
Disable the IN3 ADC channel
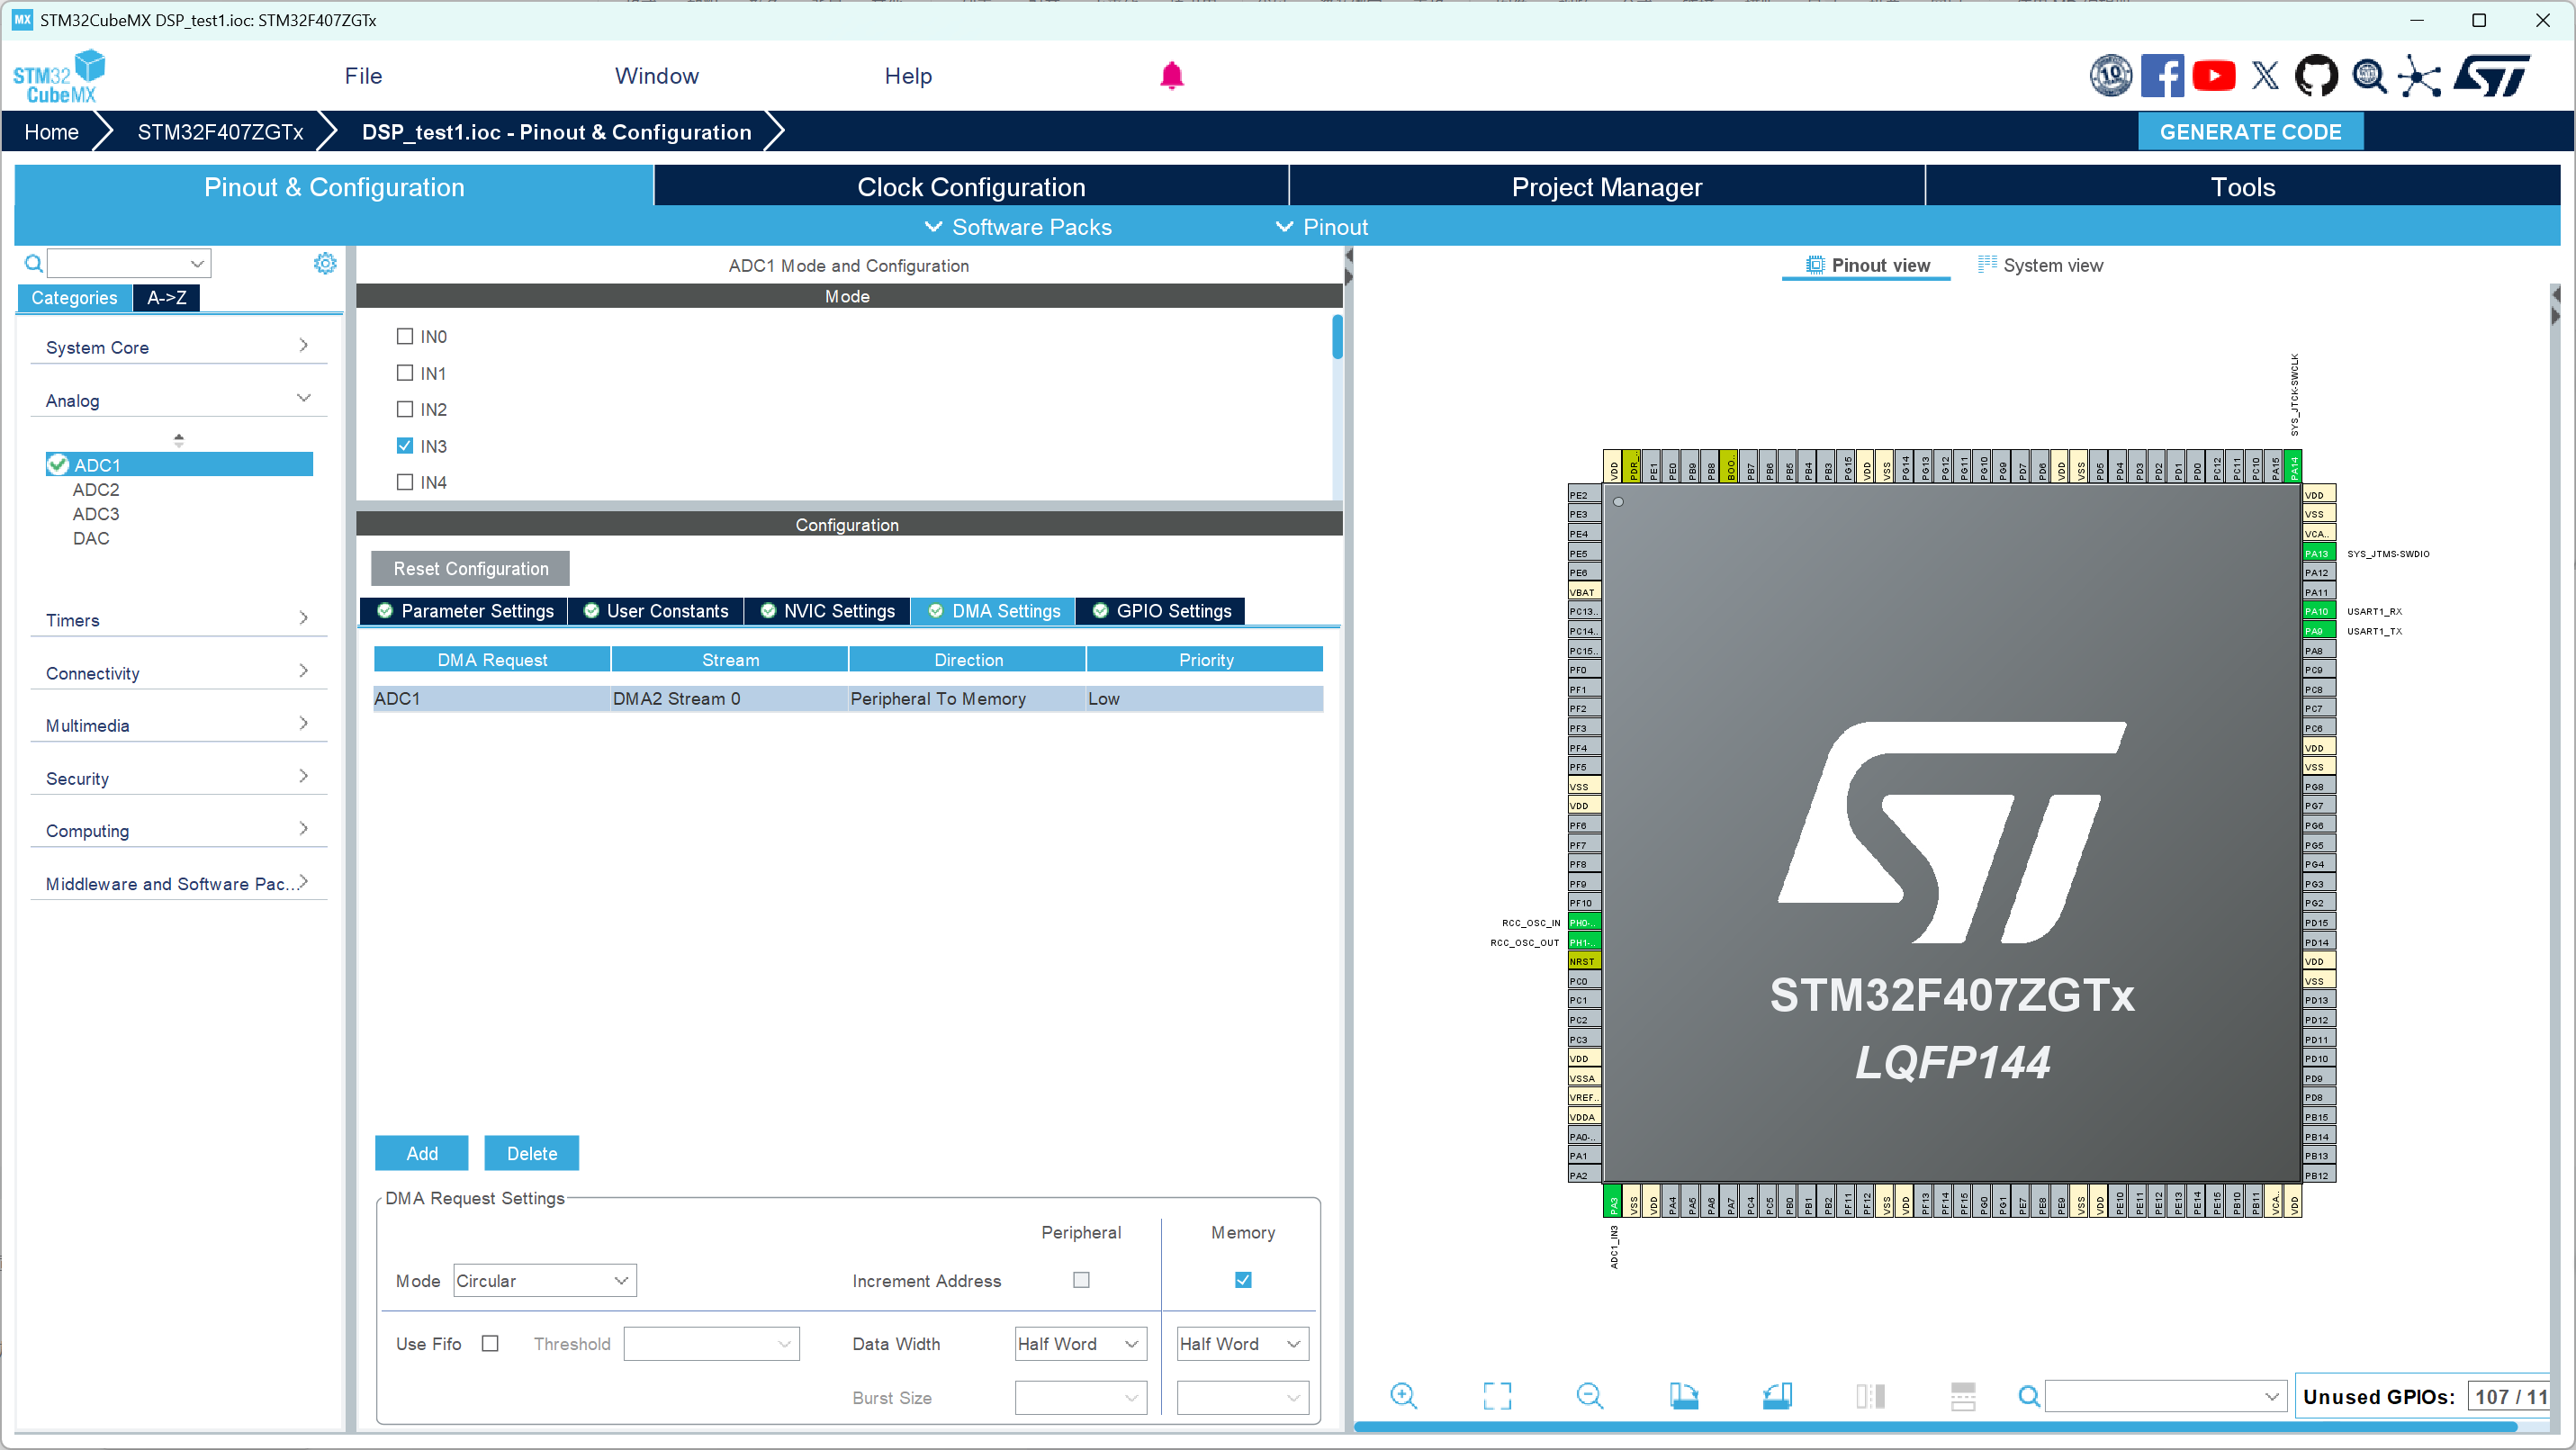(404, 445)
